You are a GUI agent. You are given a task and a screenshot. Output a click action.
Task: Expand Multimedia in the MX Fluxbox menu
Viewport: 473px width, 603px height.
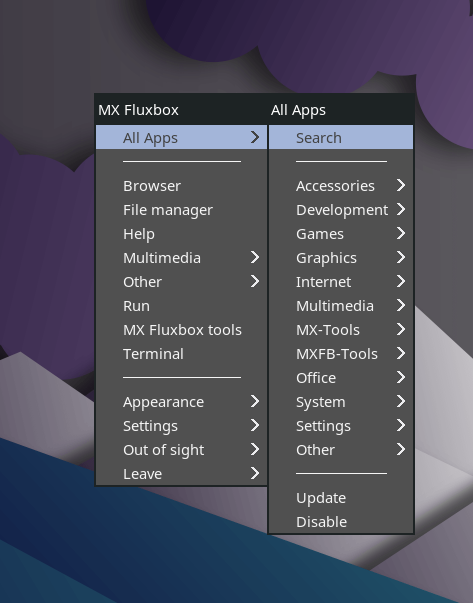click(181, 258)
